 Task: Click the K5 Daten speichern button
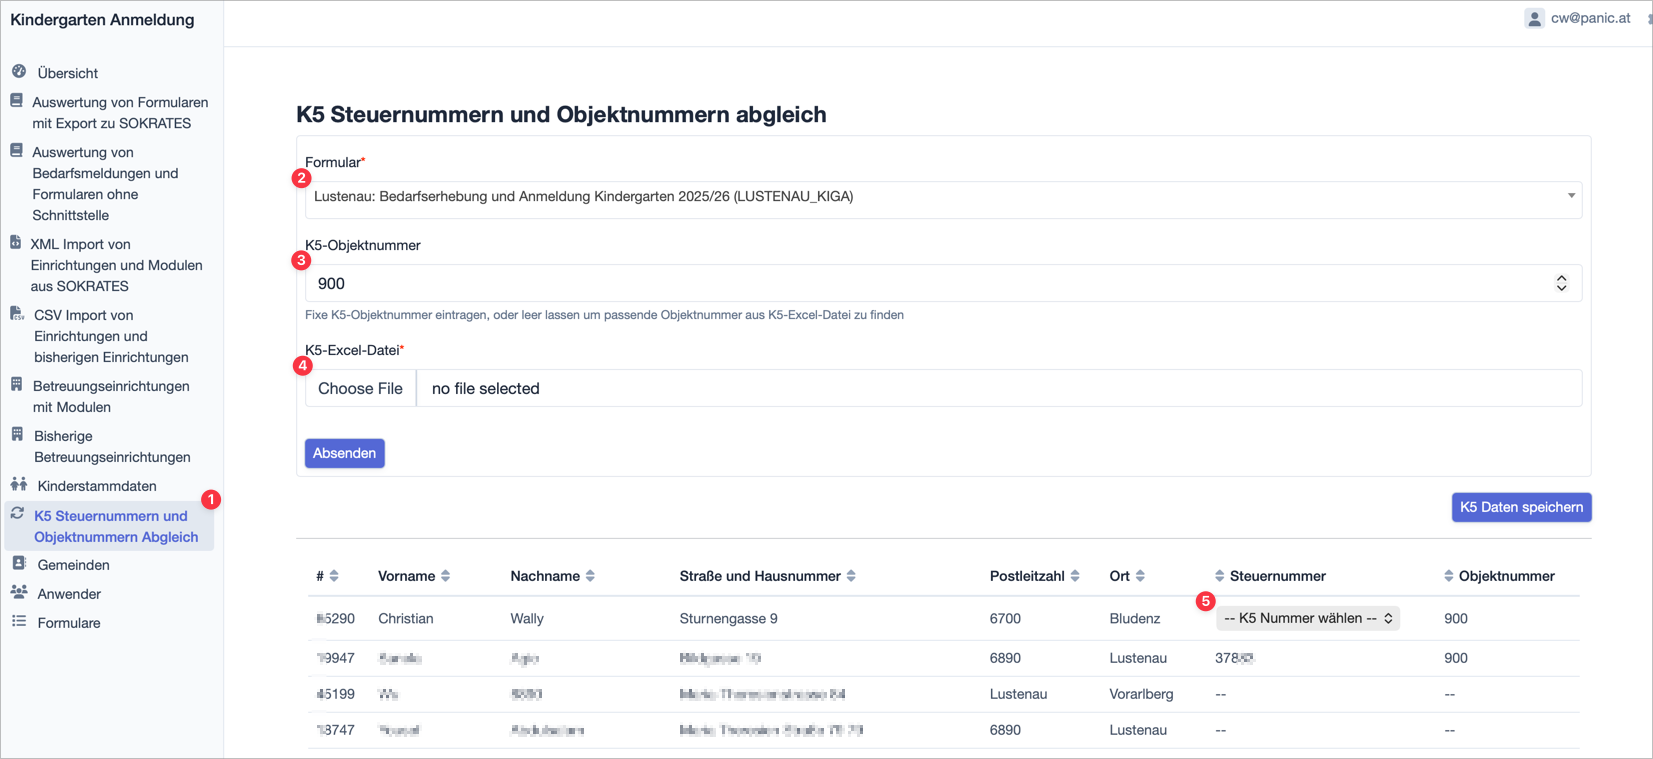(1520, 507)
